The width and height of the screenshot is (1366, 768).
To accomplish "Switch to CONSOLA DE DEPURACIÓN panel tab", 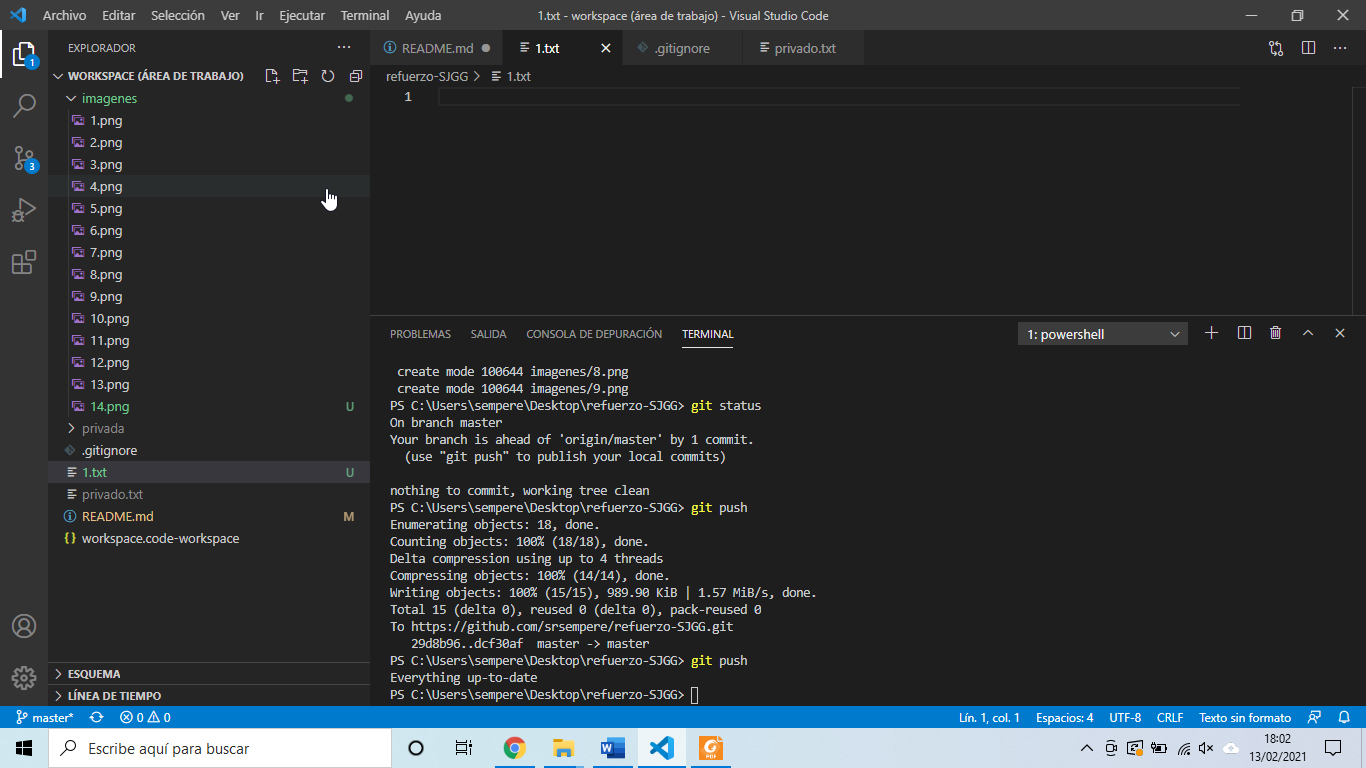I will click(x=594, y=334).
